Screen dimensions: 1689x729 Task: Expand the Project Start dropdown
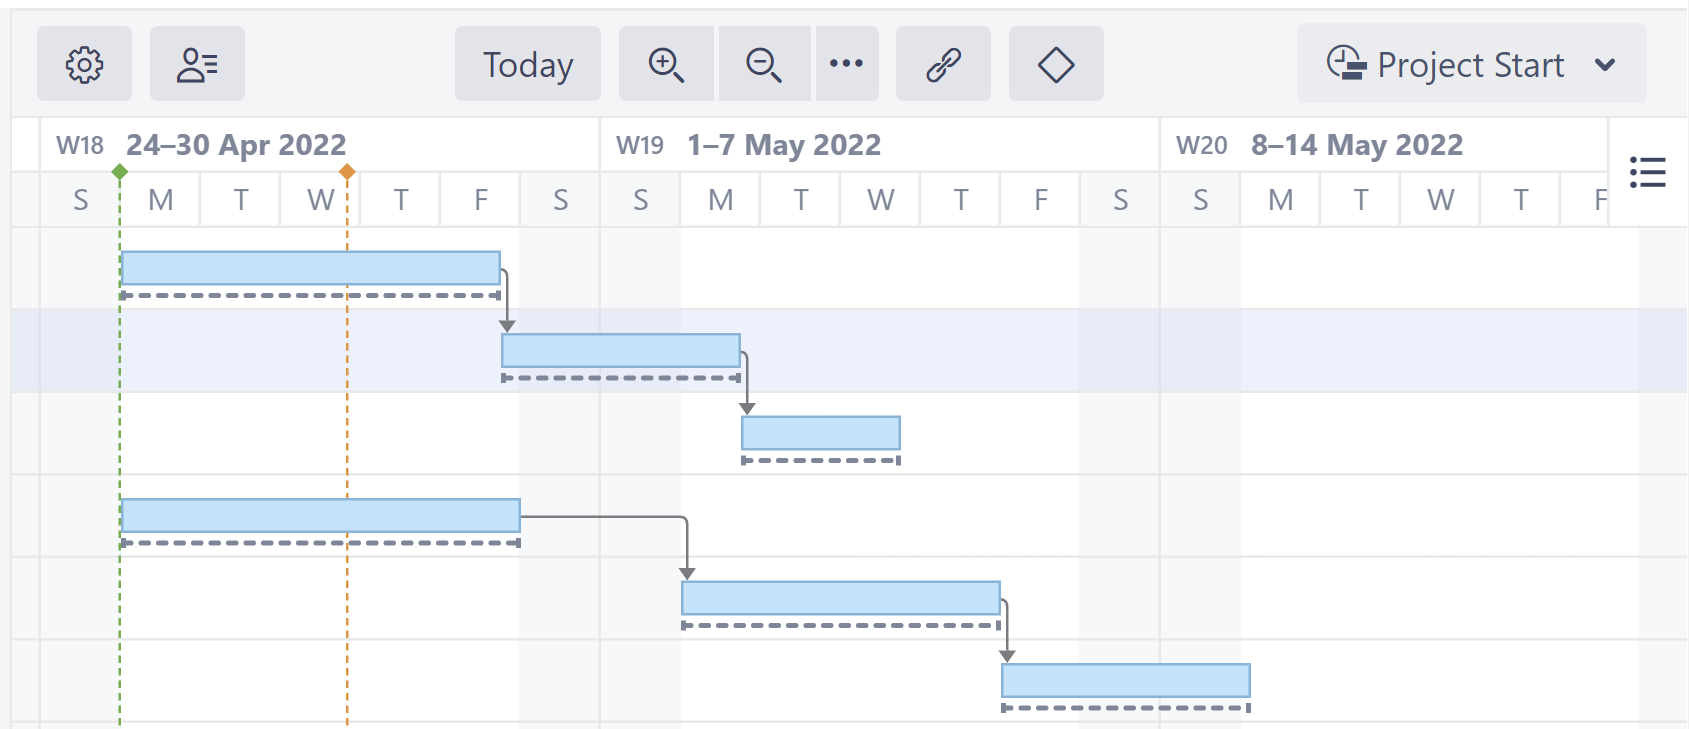1608,65
